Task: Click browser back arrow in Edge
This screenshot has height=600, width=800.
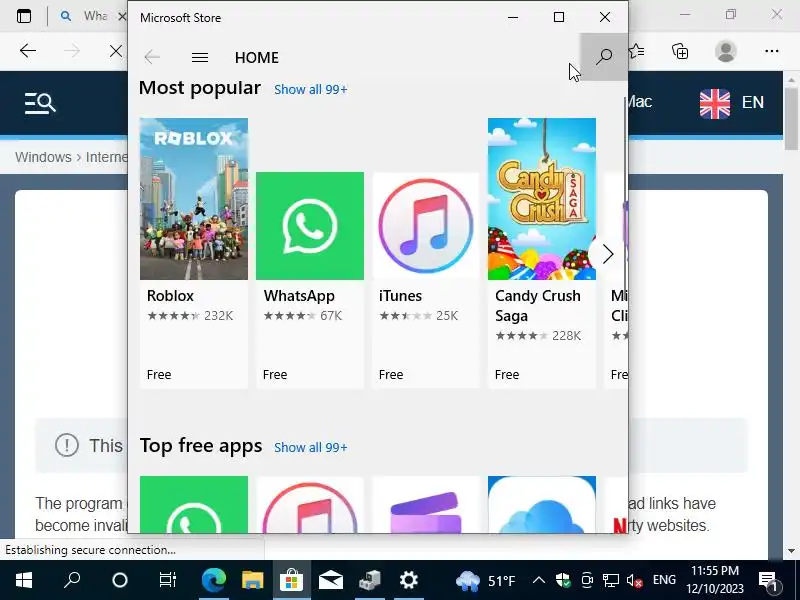Action: [x=28, y=51]
